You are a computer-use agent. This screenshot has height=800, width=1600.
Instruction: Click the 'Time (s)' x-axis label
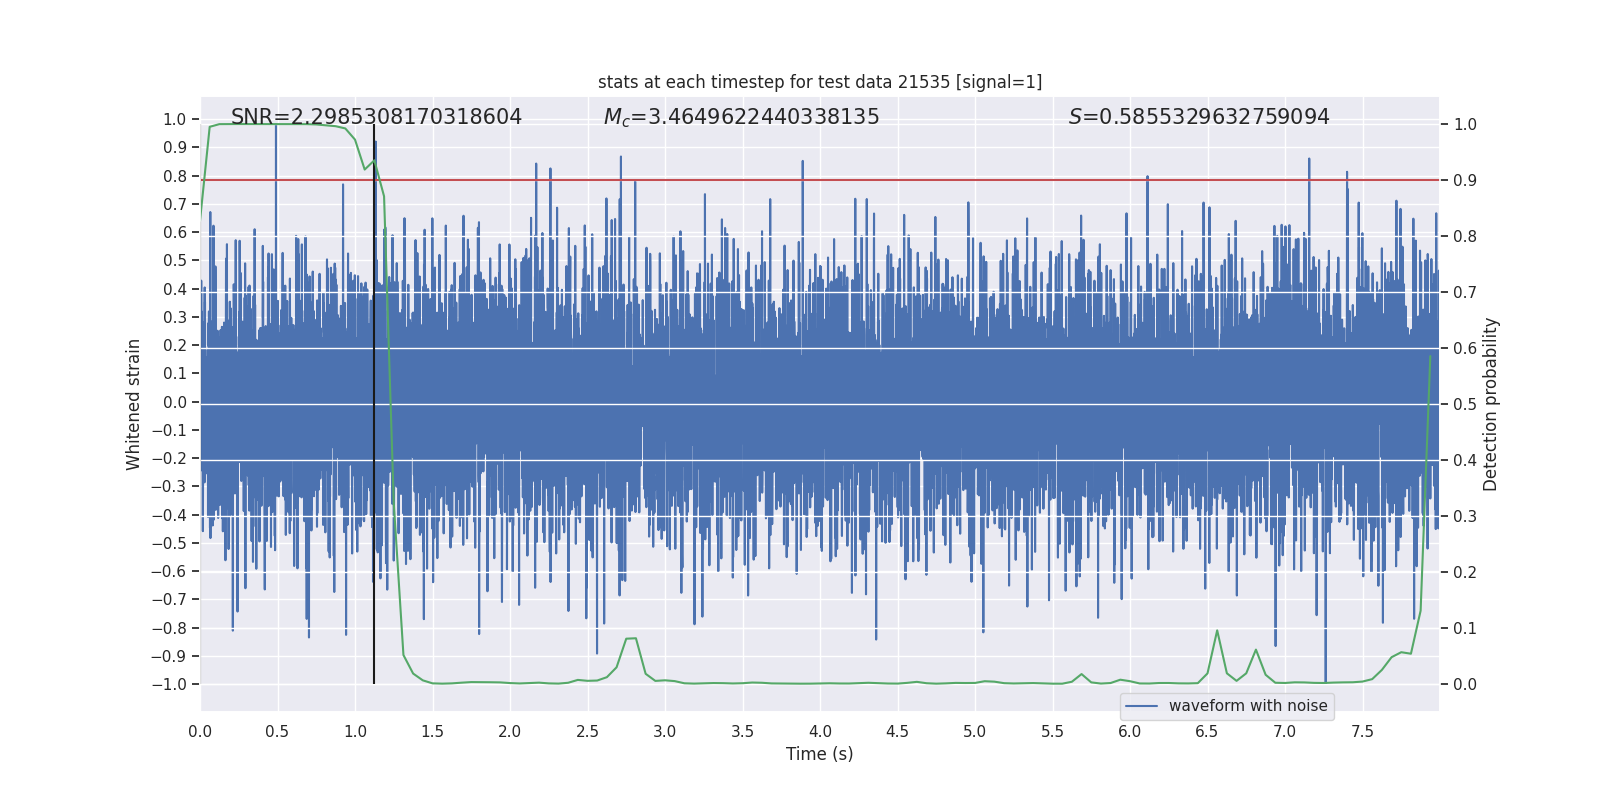(x=820, y=754)
